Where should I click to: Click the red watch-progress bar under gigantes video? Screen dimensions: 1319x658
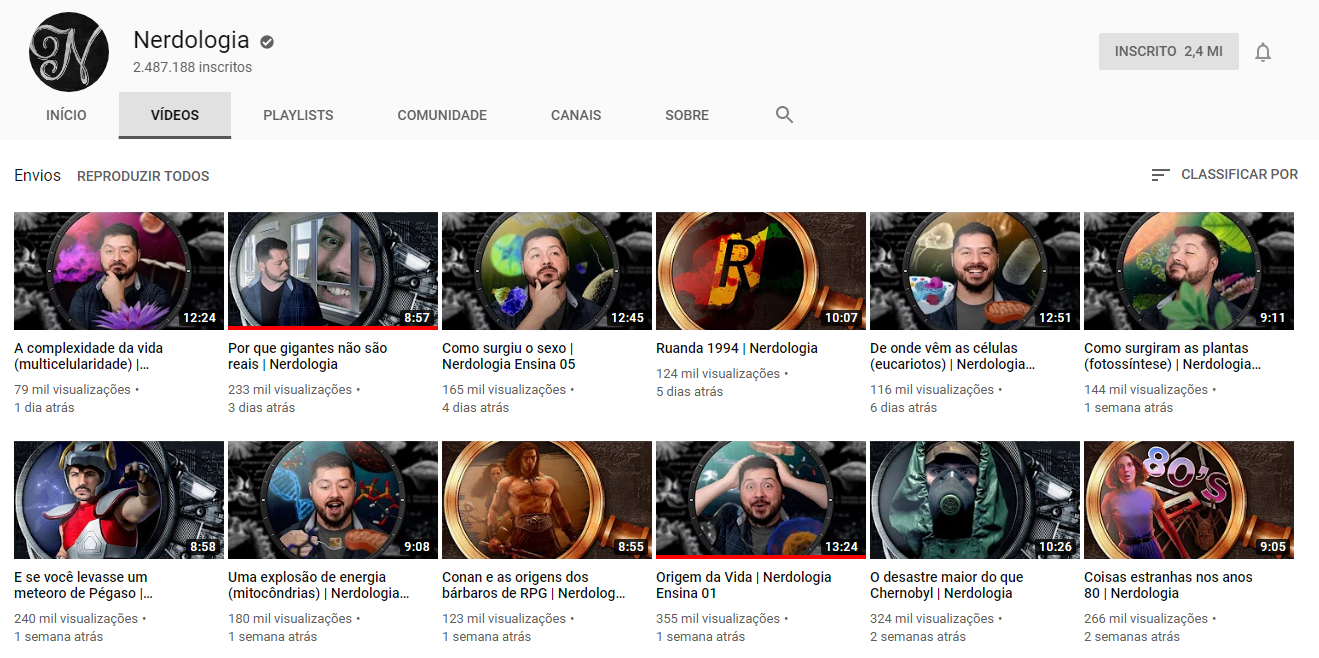tap(333, 328)
